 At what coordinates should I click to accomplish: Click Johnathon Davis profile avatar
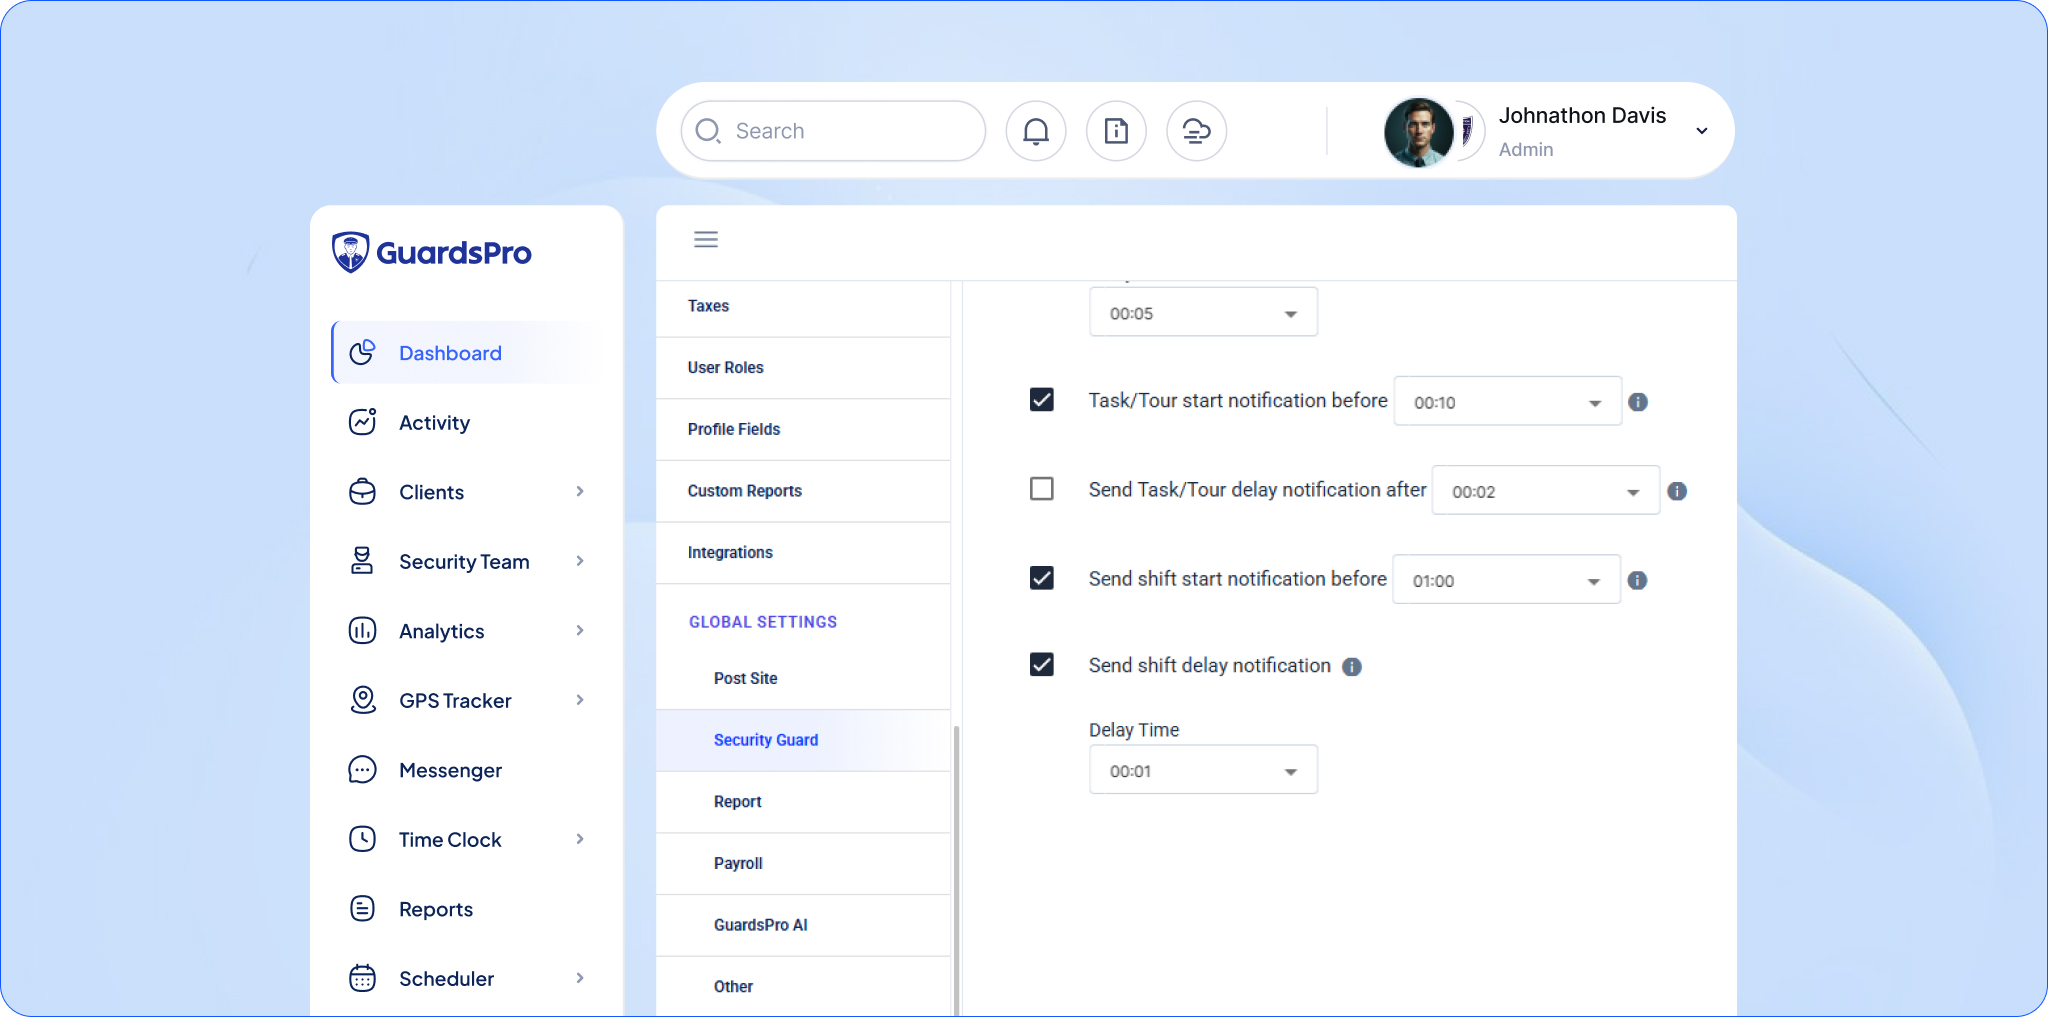[1419, 132]
